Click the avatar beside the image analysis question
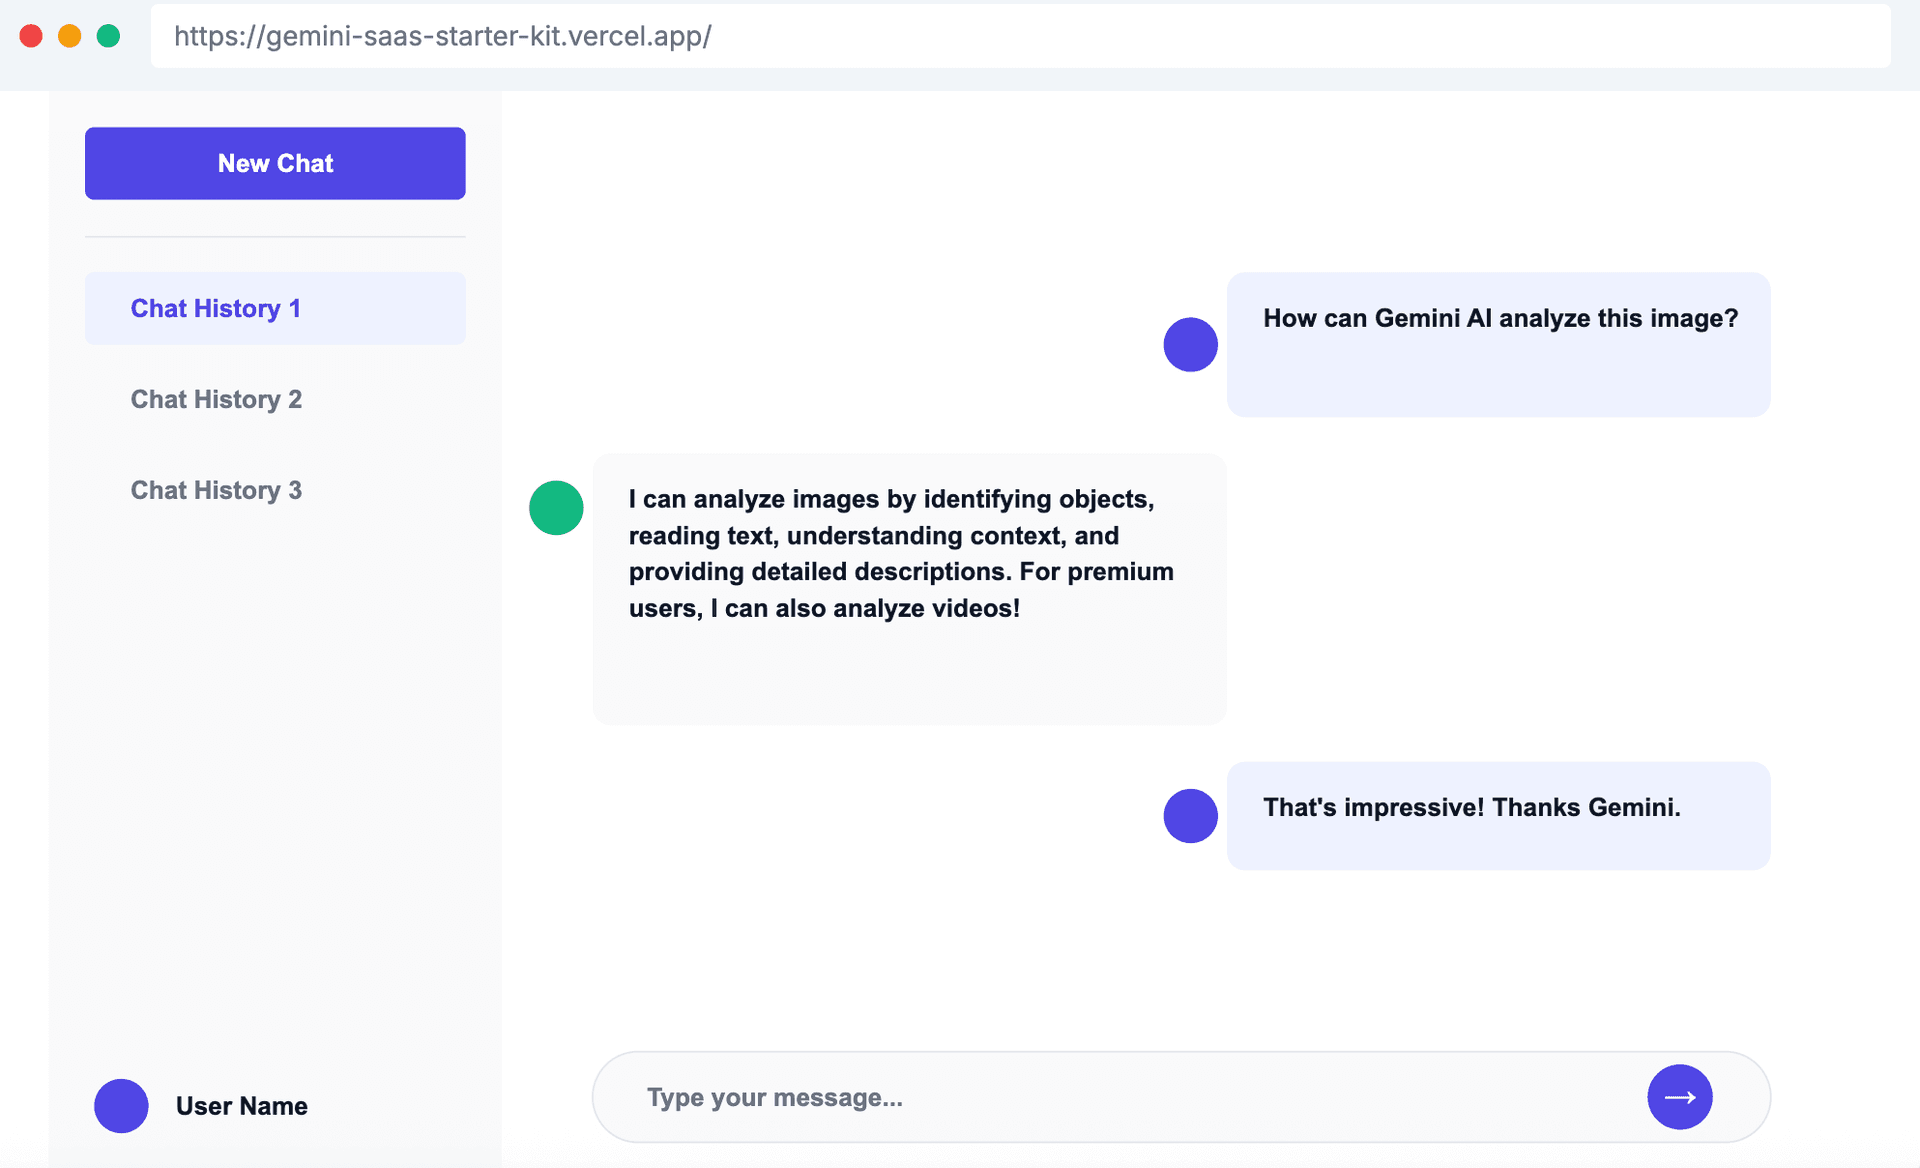Screen dimensions: 1920x1168 coord(1190,345)
